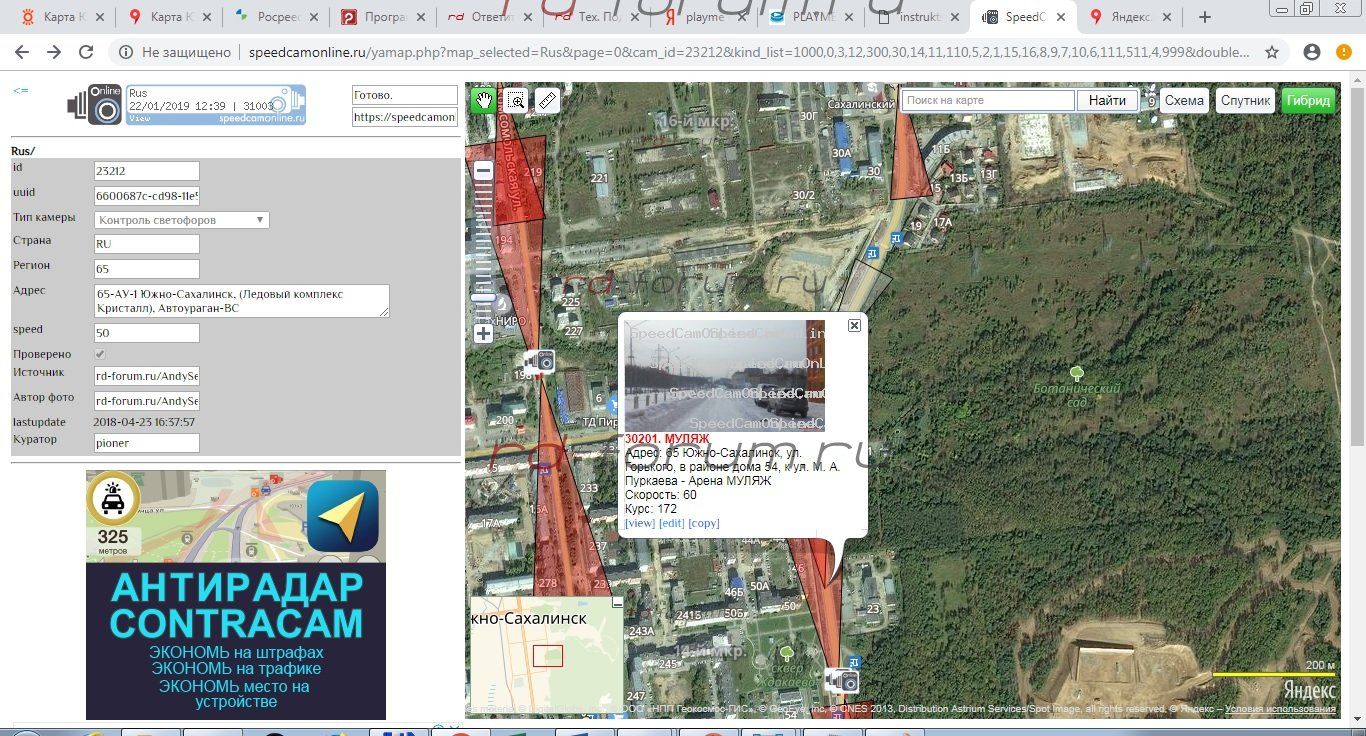Select the ruler distance tool
This screenshot has height=736, width=1366.
click(546, 100)
